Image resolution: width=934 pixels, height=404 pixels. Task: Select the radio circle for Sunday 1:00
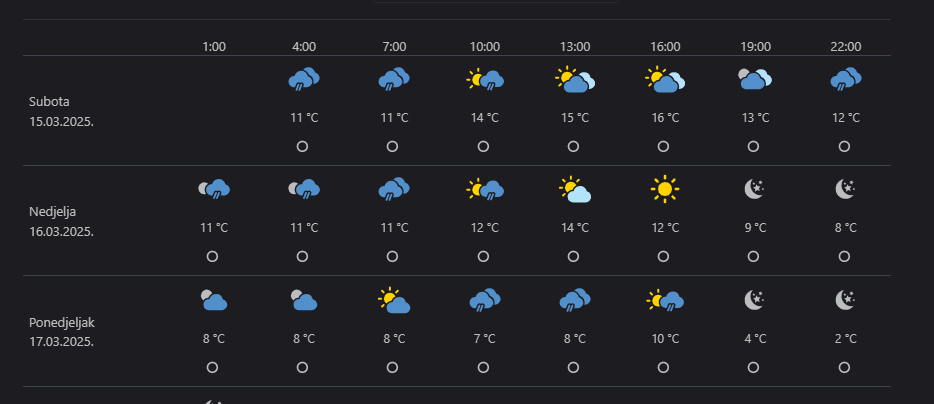pos(212,257)
